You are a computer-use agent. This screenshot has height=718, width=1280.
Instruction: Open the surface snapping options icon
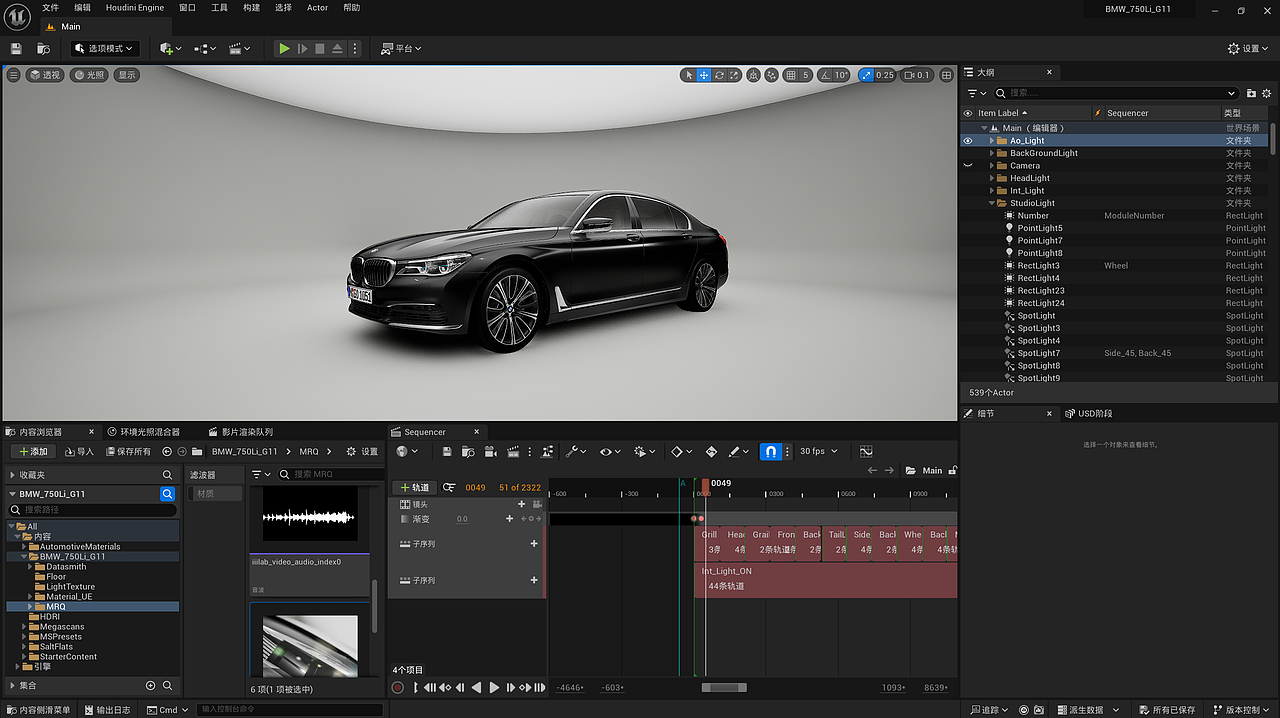(x=771, y=75)
